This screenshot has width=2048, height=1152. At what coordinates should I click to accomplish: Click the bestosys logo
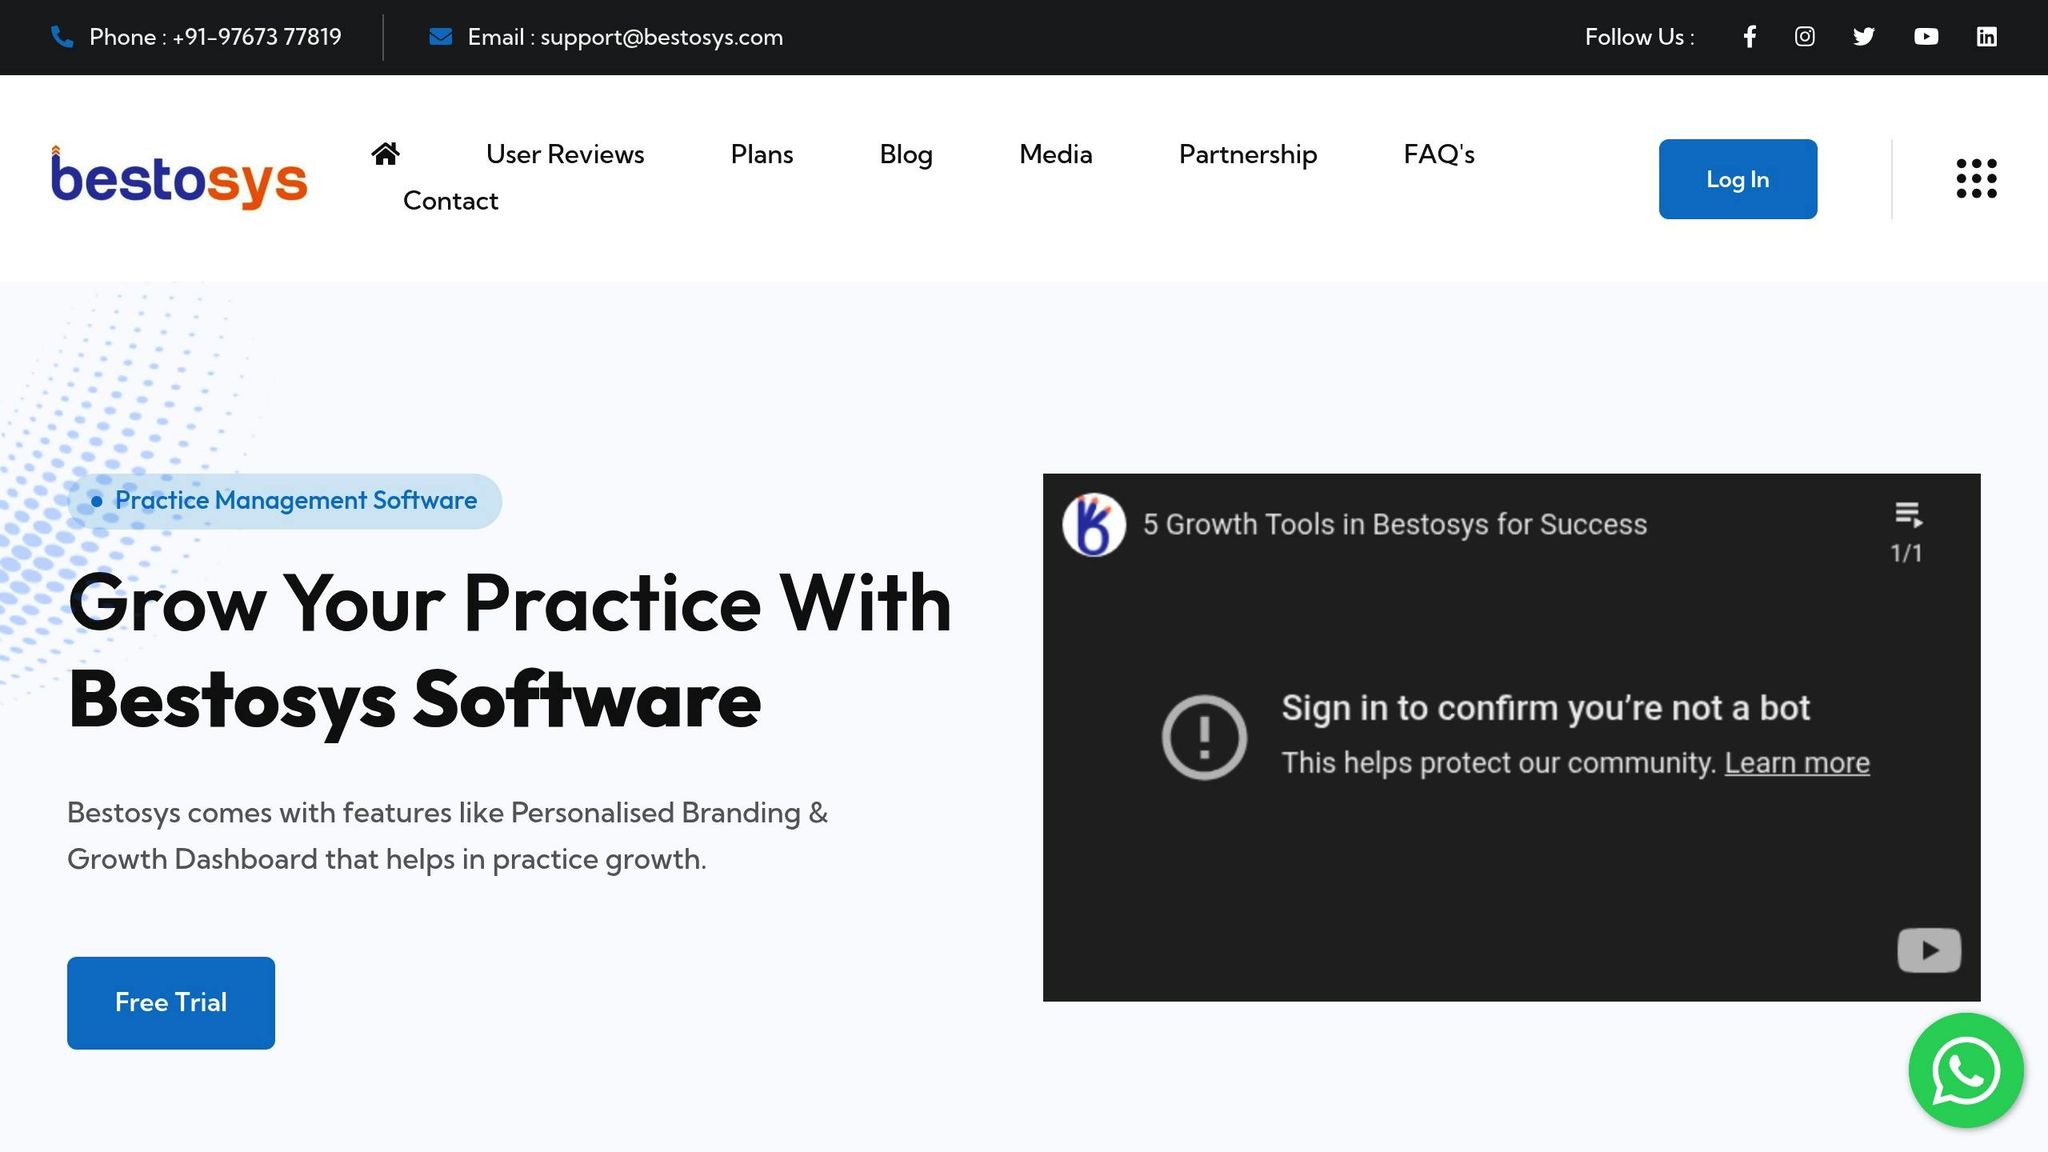click(180, 179)
